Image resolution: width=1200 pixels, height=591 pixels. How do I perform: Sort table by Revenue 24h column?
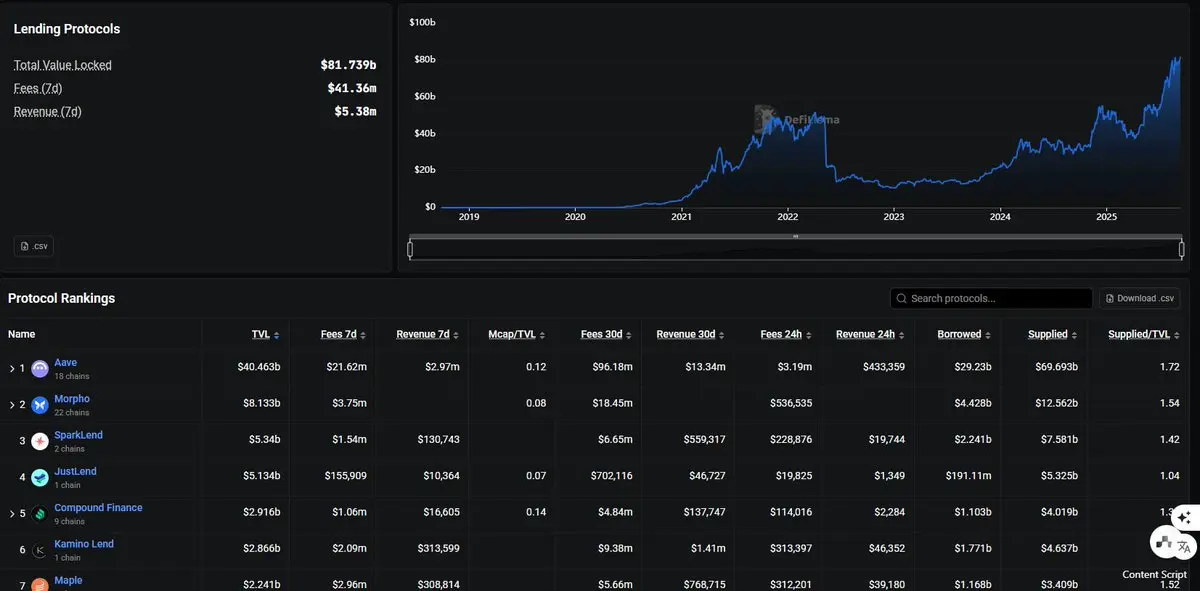pyautogui.click(x=871, y=334)
